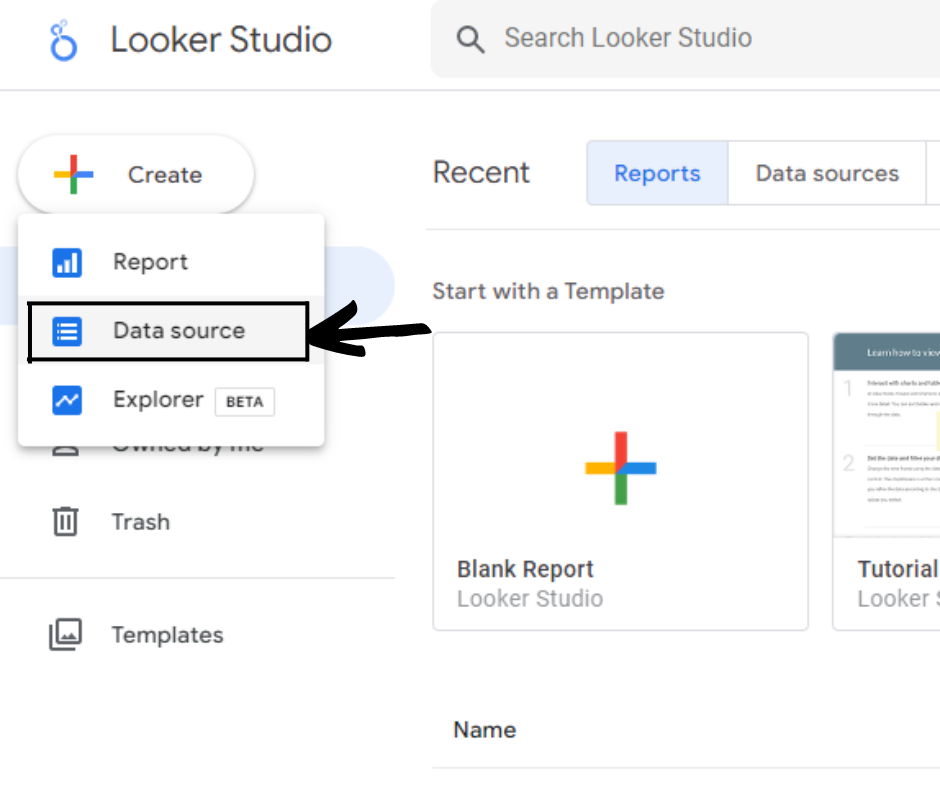Open the Create dropdown button
Screen dimensions: 940x788
136,175
